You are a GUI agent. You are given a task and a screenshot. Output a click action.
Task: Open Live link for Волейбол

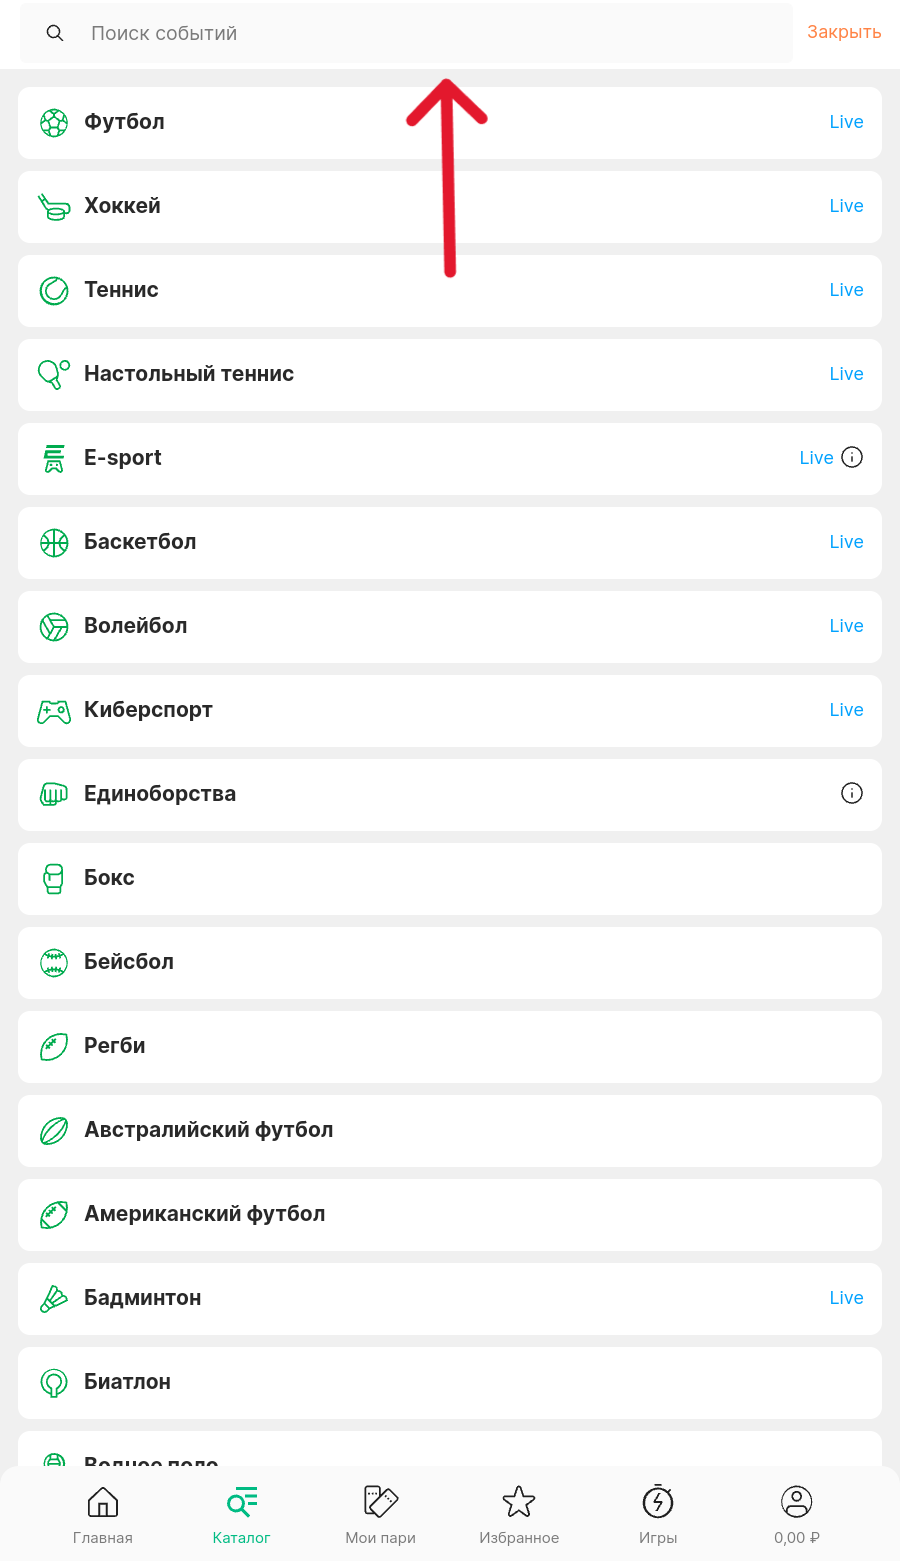tap(846, 626)
